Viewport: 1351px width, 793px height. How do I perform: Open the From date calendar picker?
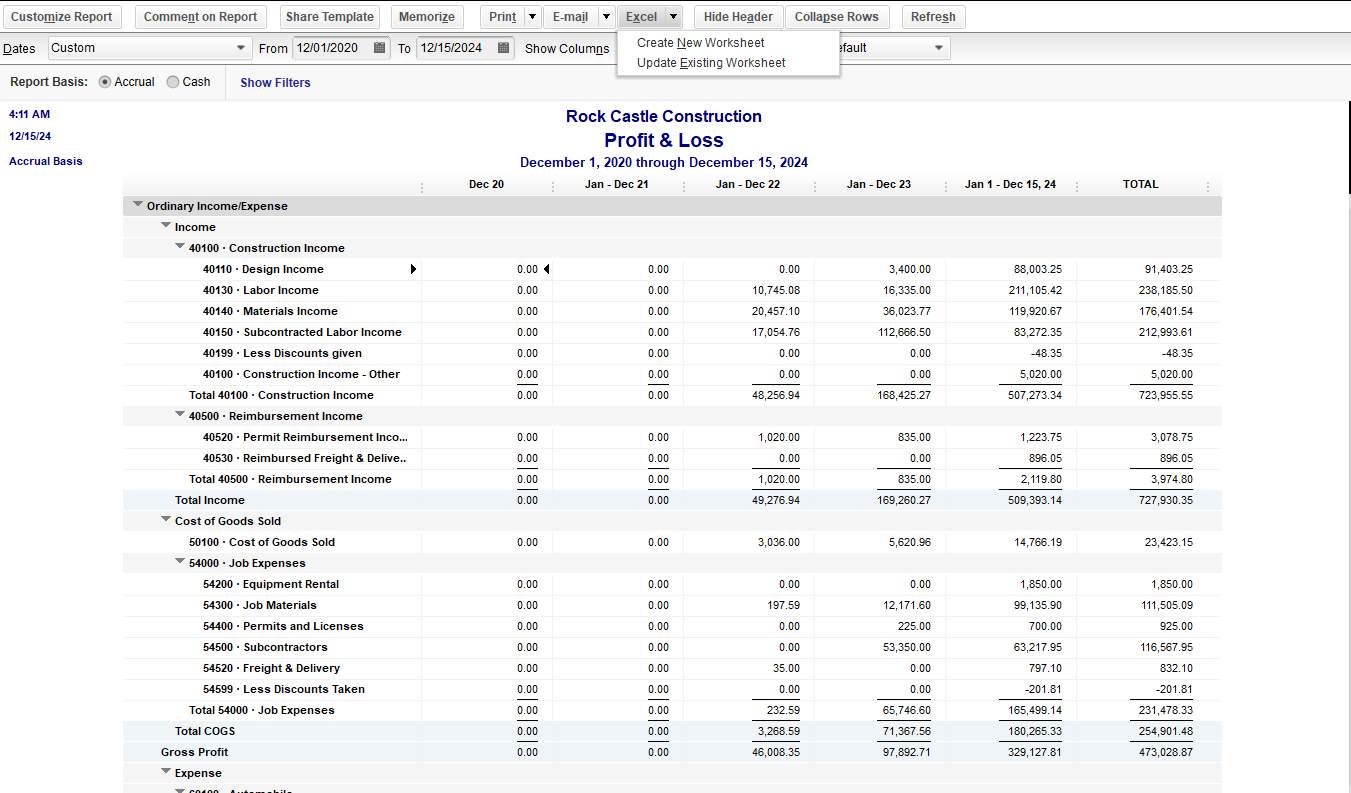pos(380,48)
